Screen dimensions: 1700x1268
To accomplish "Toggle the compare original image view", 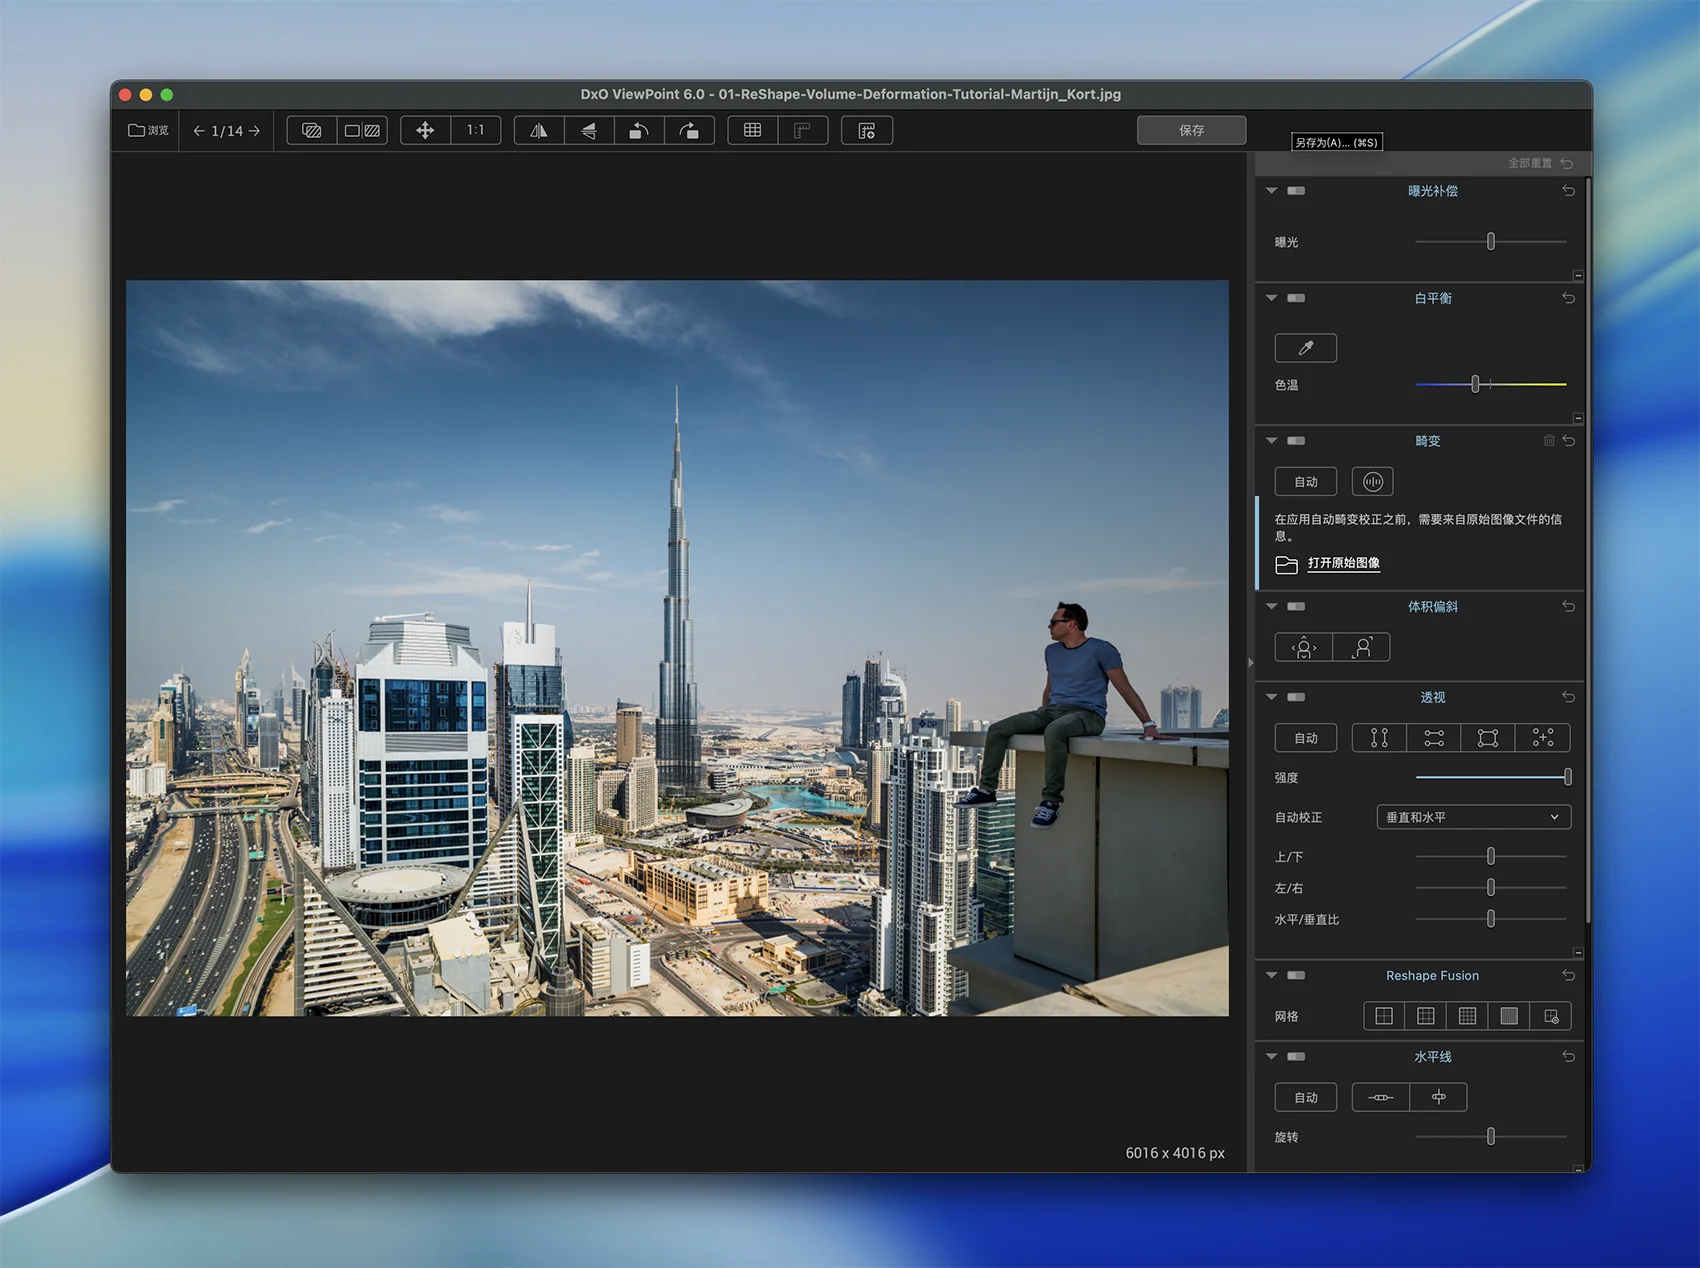I will [x=312, y=130].
